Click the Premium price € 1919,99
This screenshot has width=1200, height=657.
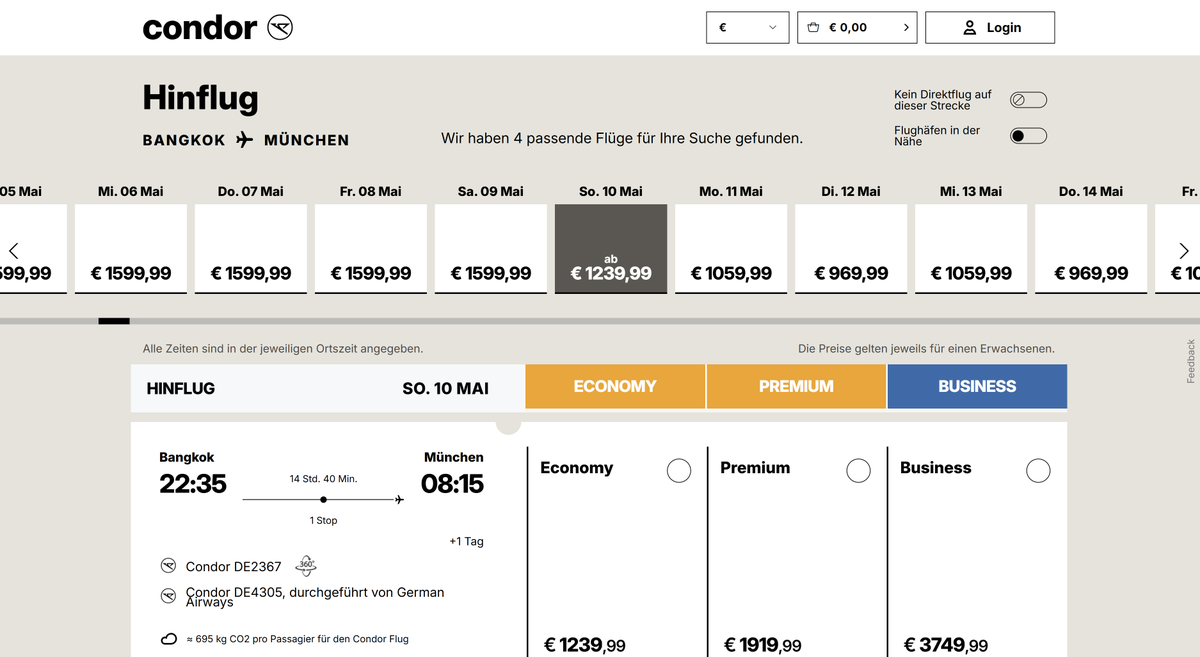(762, 646)
